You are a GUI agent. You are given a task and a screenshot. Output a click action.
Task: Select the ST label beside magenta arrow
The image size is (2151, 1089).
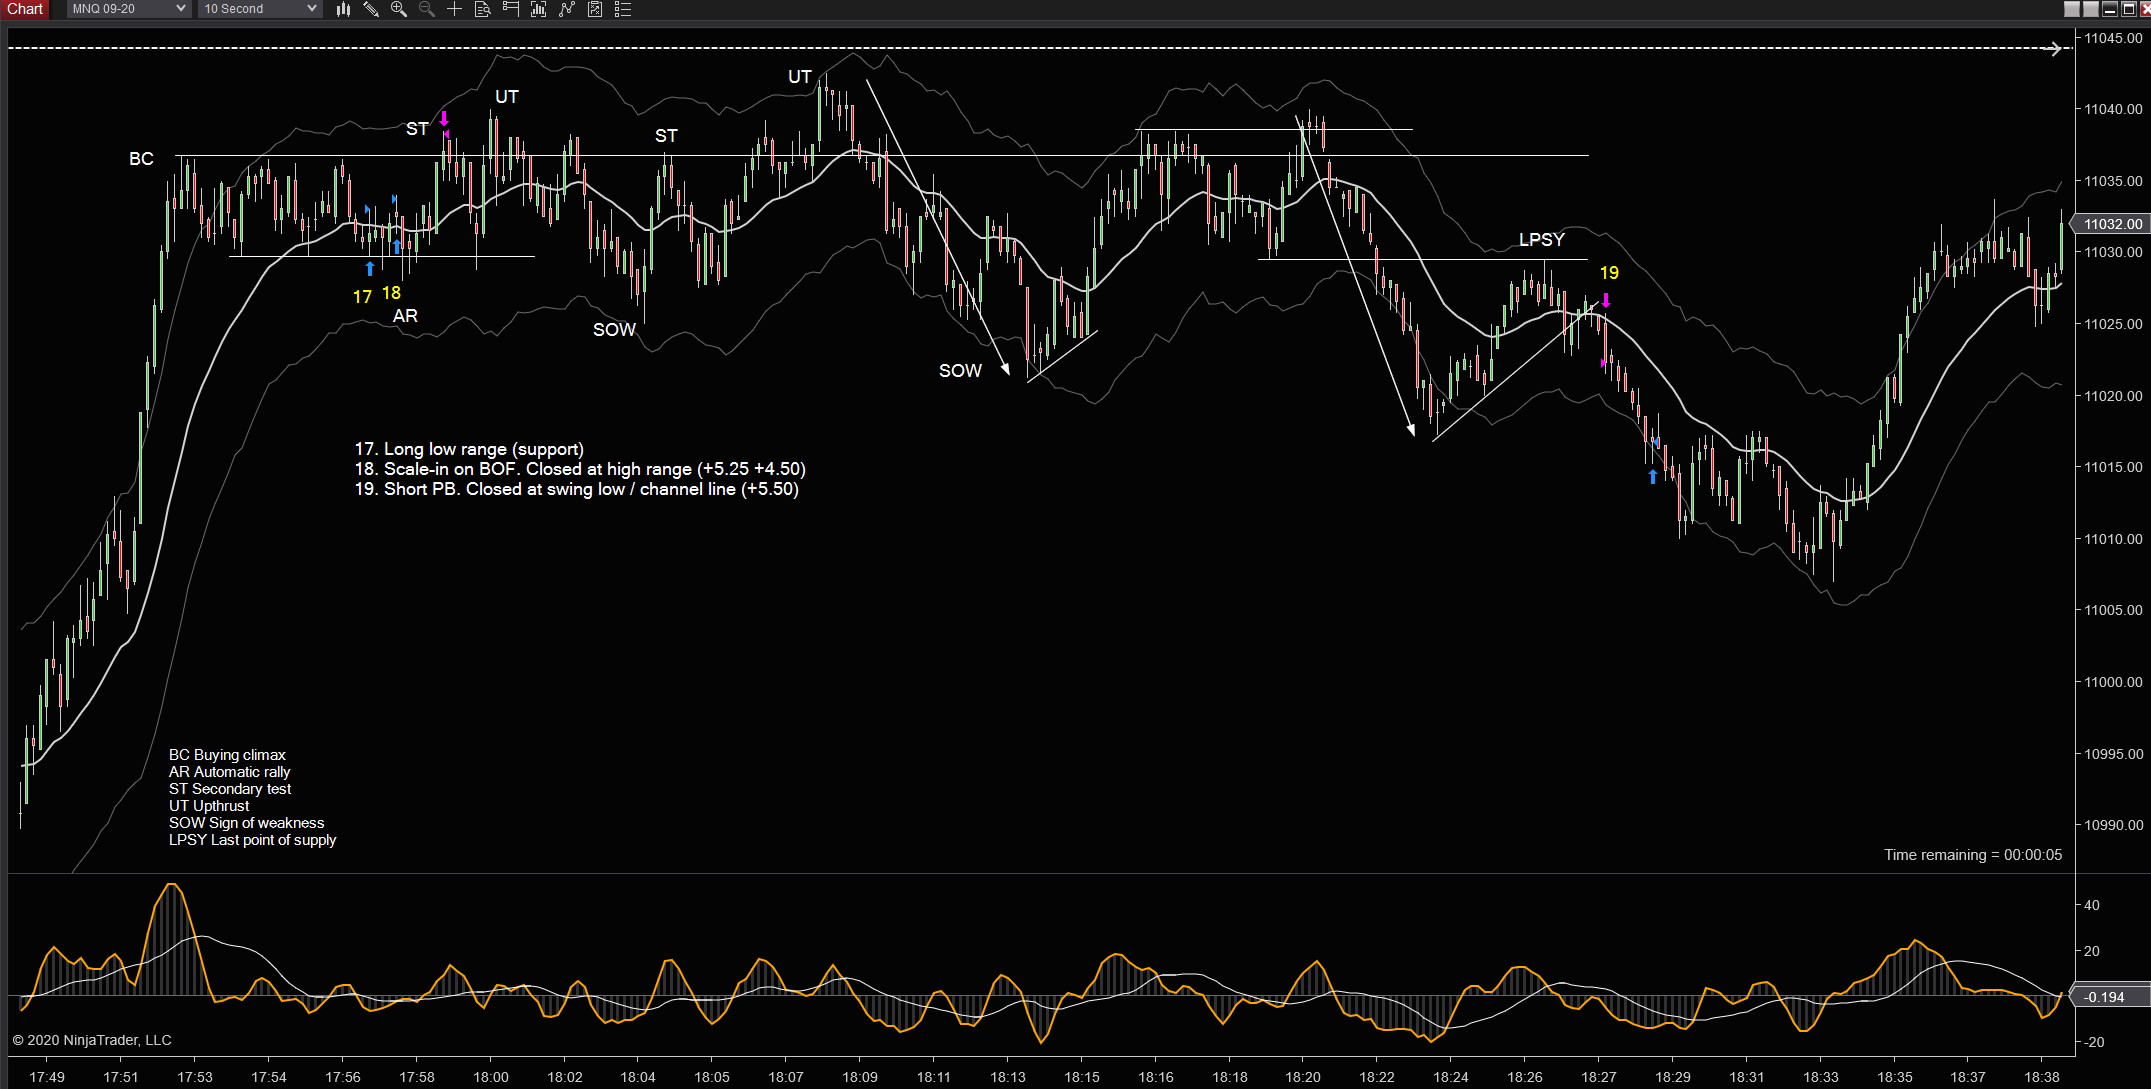417,129
